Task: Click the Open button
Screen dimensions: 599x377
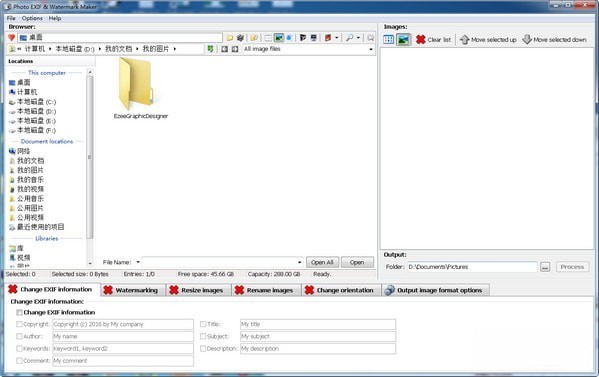Action: click(357, 262)
